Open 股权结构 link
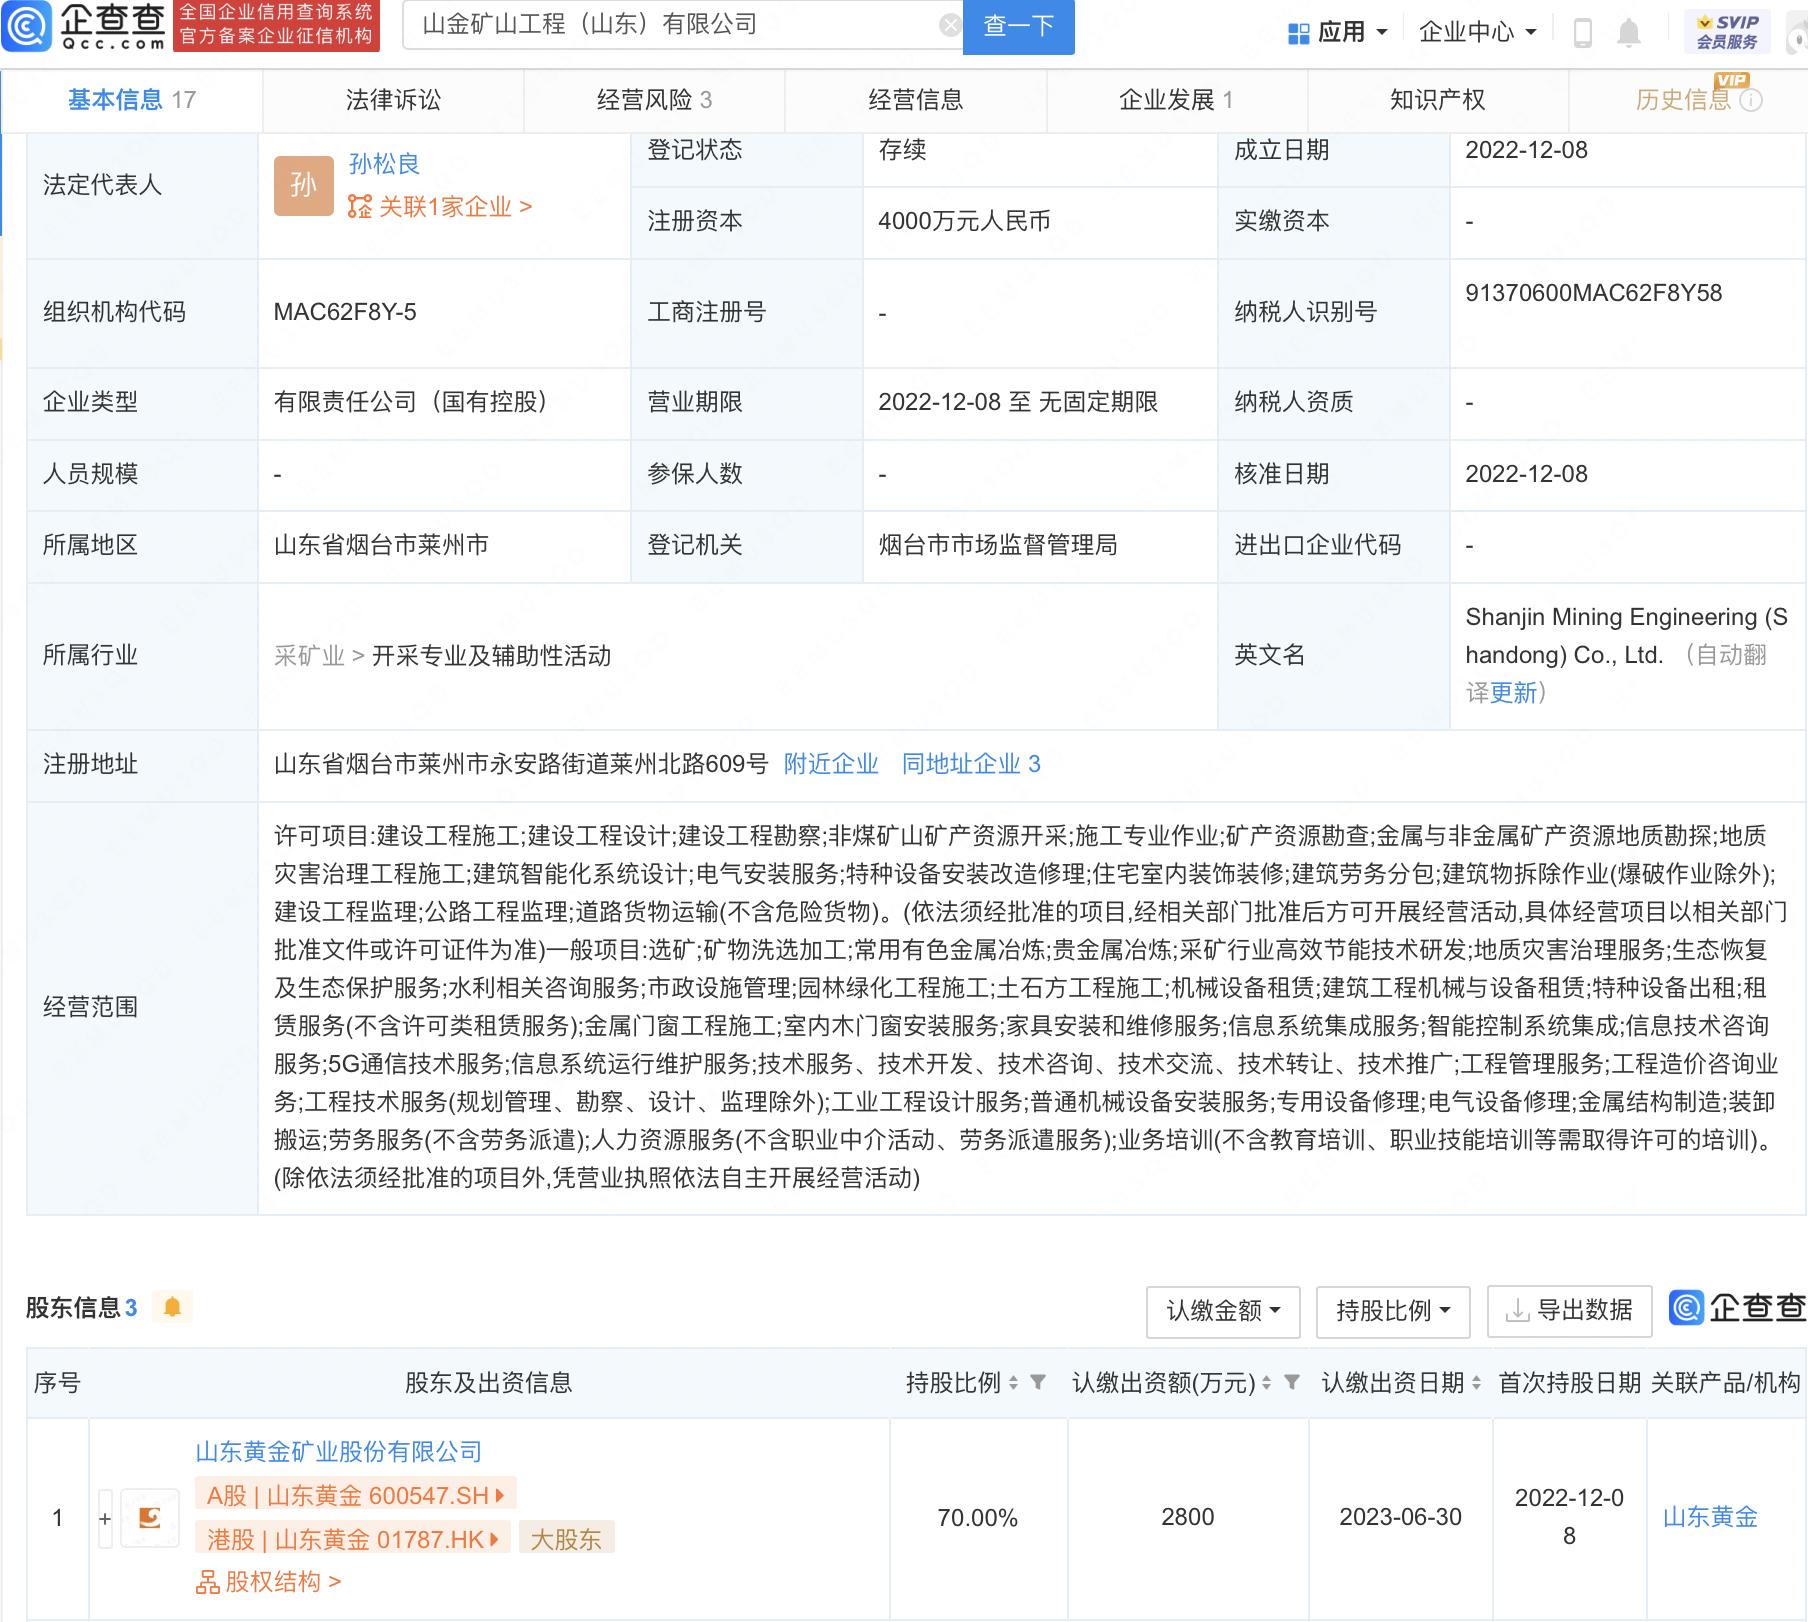 tap(269, 1581)
